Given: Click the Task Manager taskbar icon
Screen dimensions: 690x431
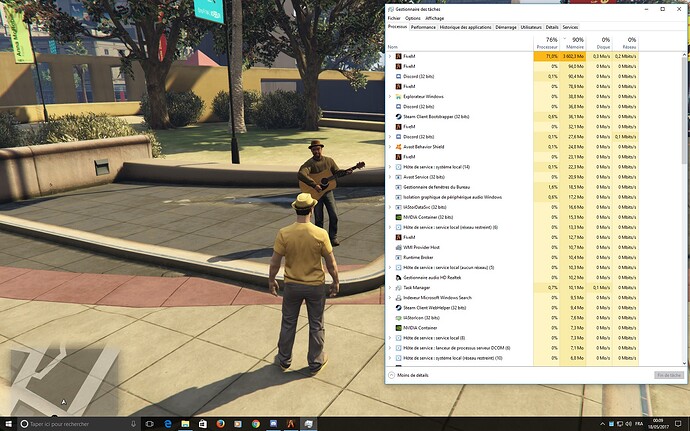Looking at the screenshot, I should [308, 424].
